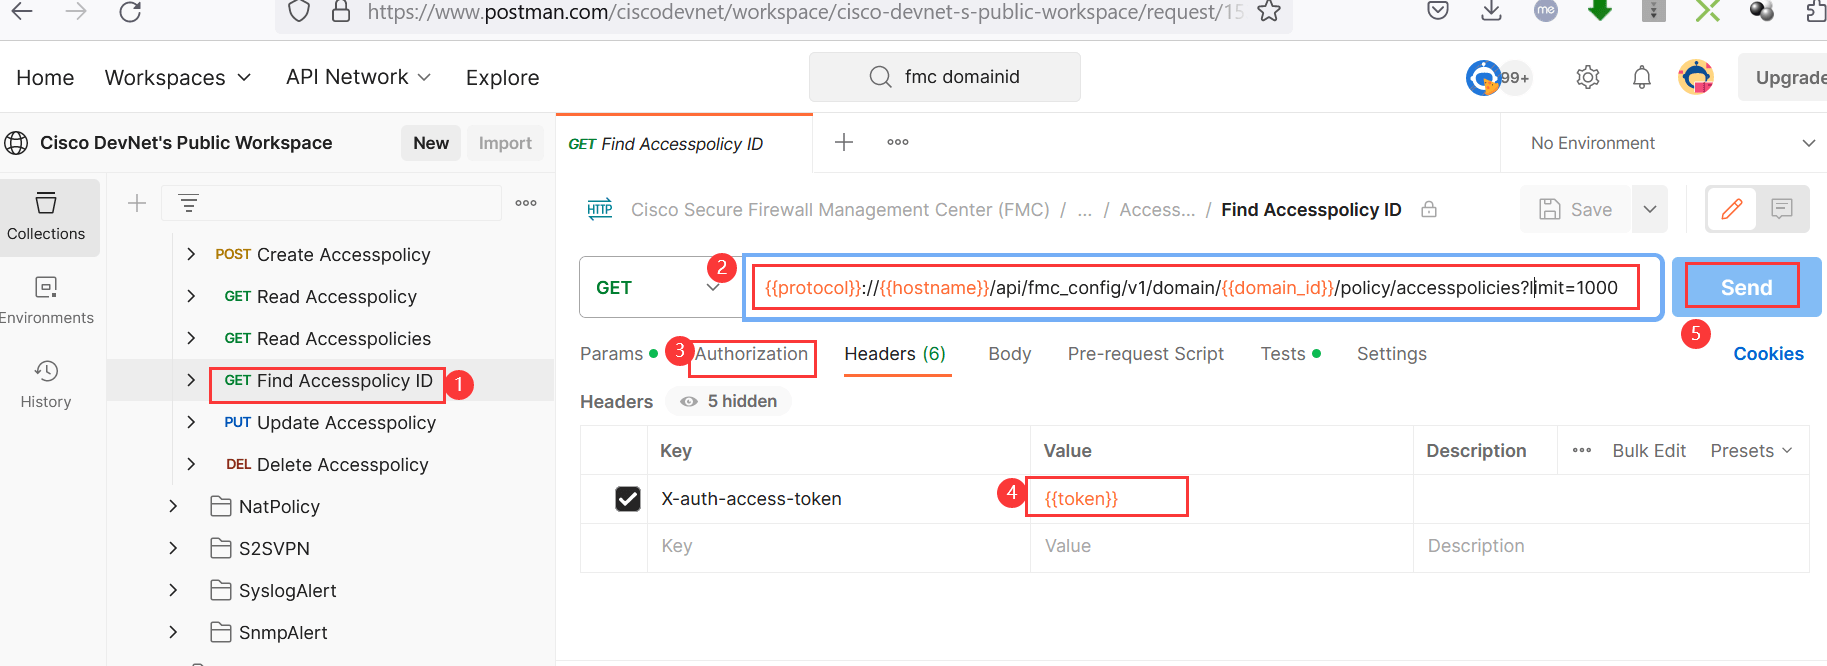Open notifications with the bell icon
This screenshot has width=1827, height=666.
click(1641, 76)
